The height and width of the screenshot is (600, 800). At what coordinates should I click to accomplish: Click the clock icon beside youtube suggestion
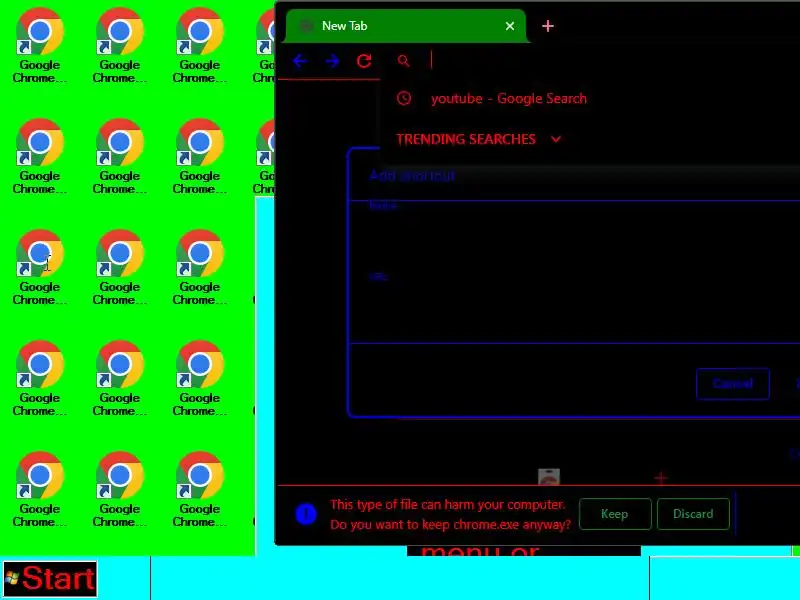pyautogui.click(x=404, y=98)
